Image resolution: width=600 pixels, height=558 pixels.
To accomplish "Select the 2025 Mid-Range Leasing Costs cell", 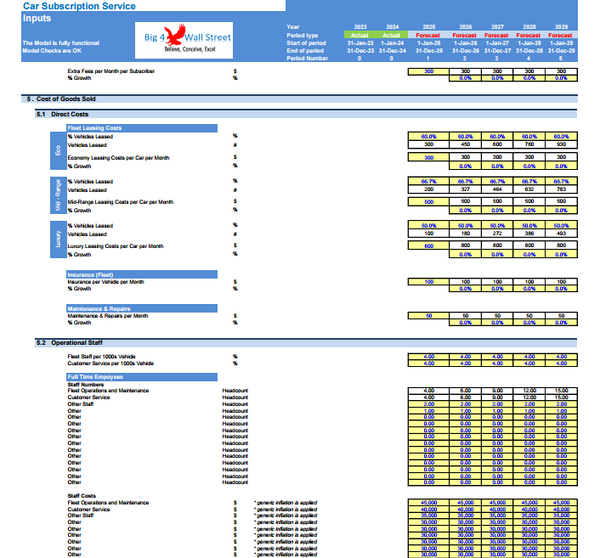I will pyautogui.click(x=428, y=202).
